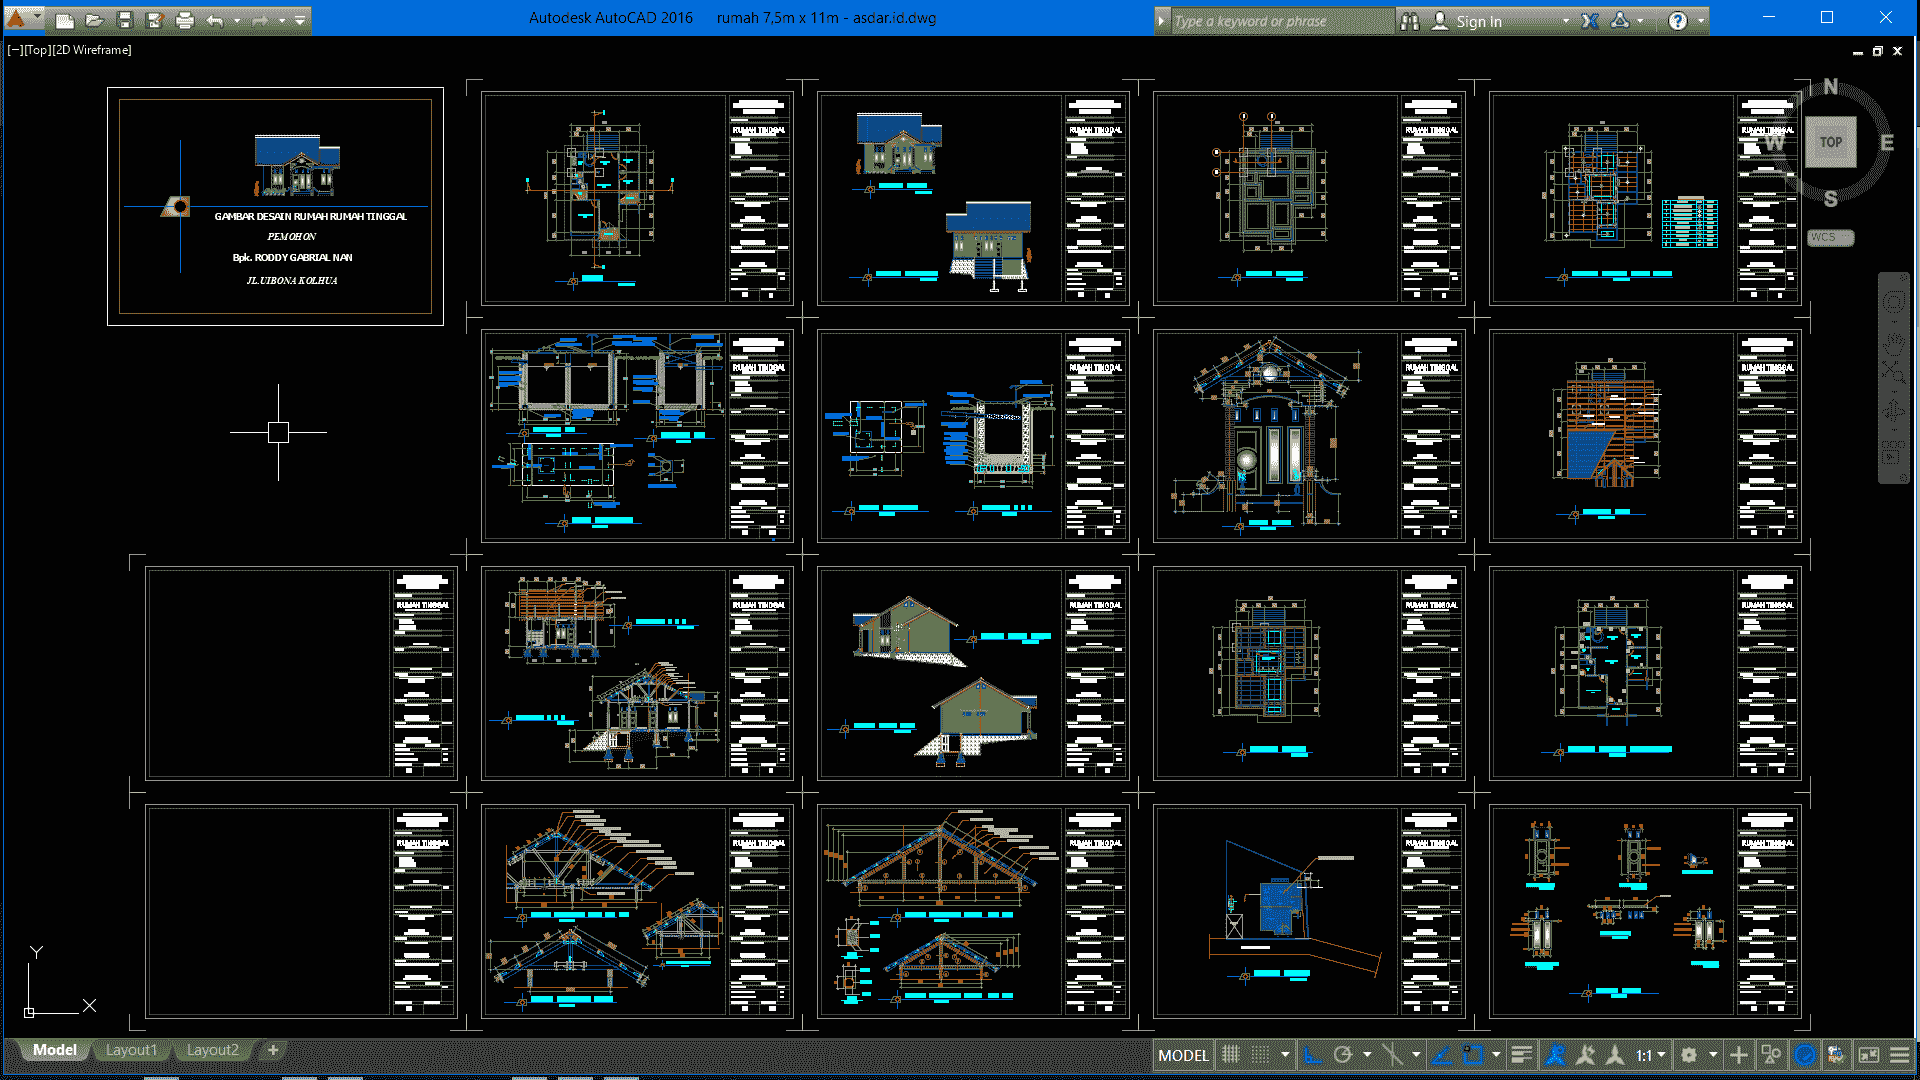Click the Open file icon in quick access toolbar
The height and width of the screenshot is (1080, 1920).
(x=94, y=20)
